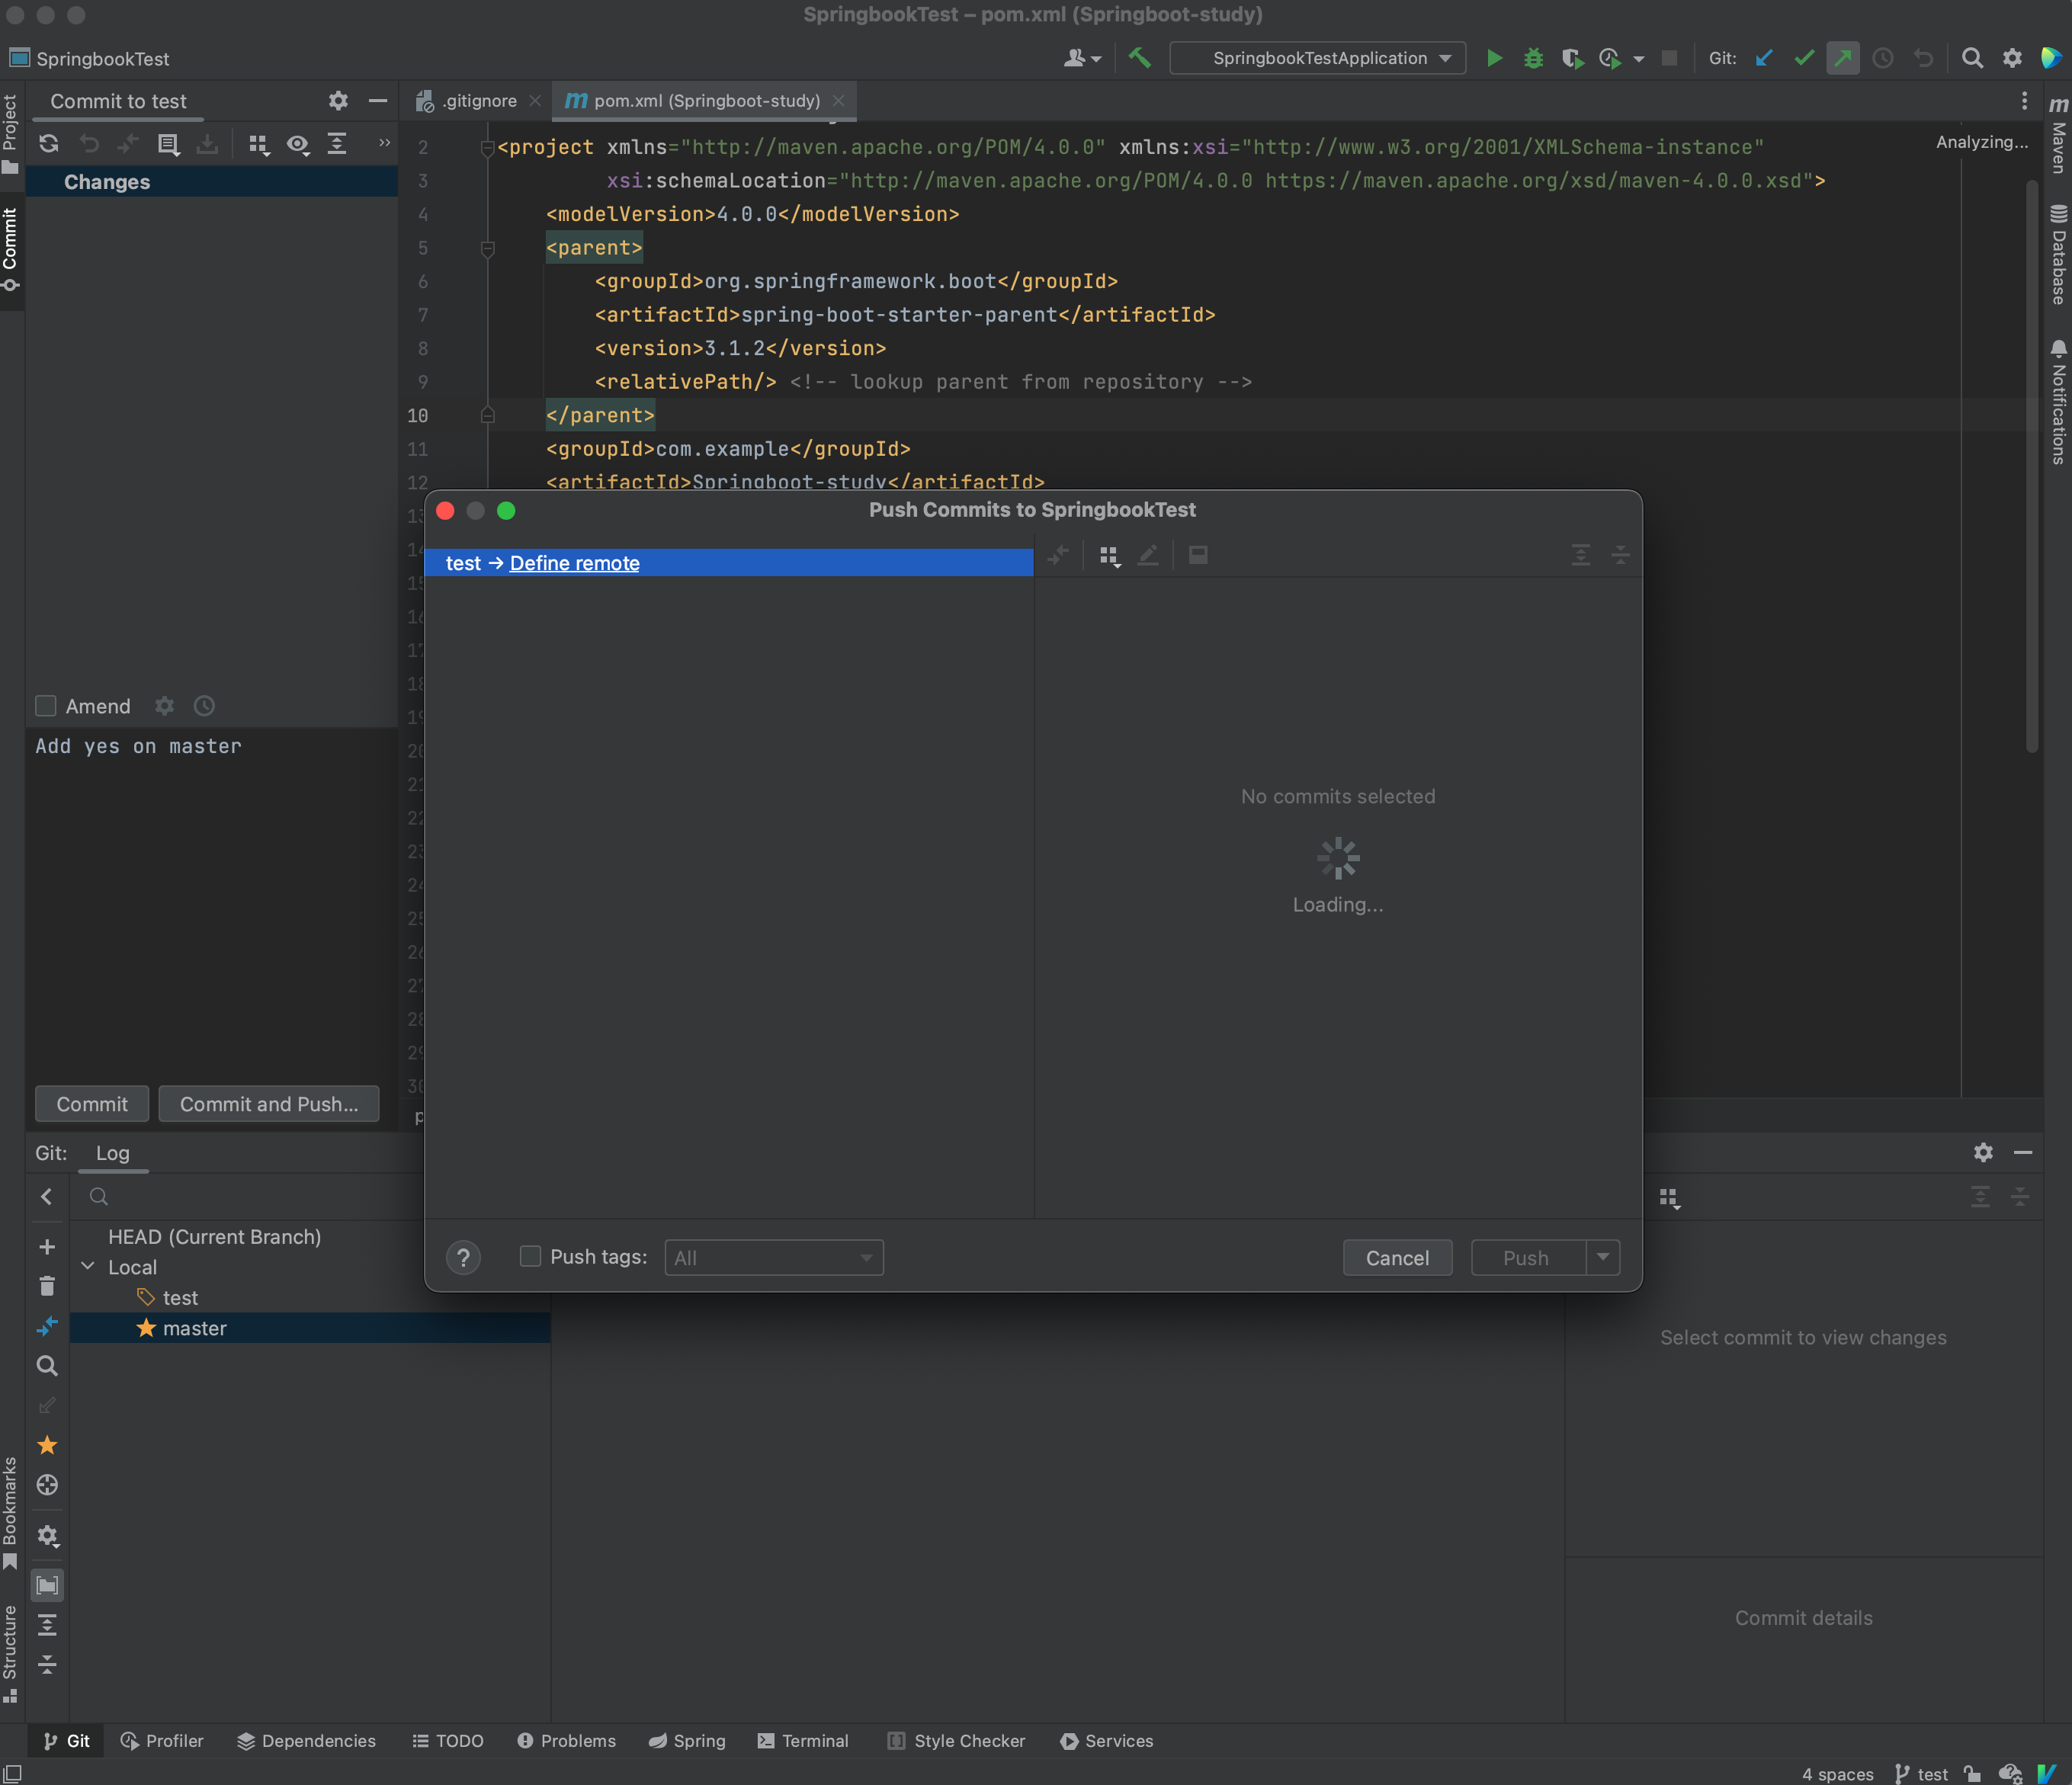Open Search Everywhere magnifier icon
2072x1785 pixels.
coord(1972,58)
